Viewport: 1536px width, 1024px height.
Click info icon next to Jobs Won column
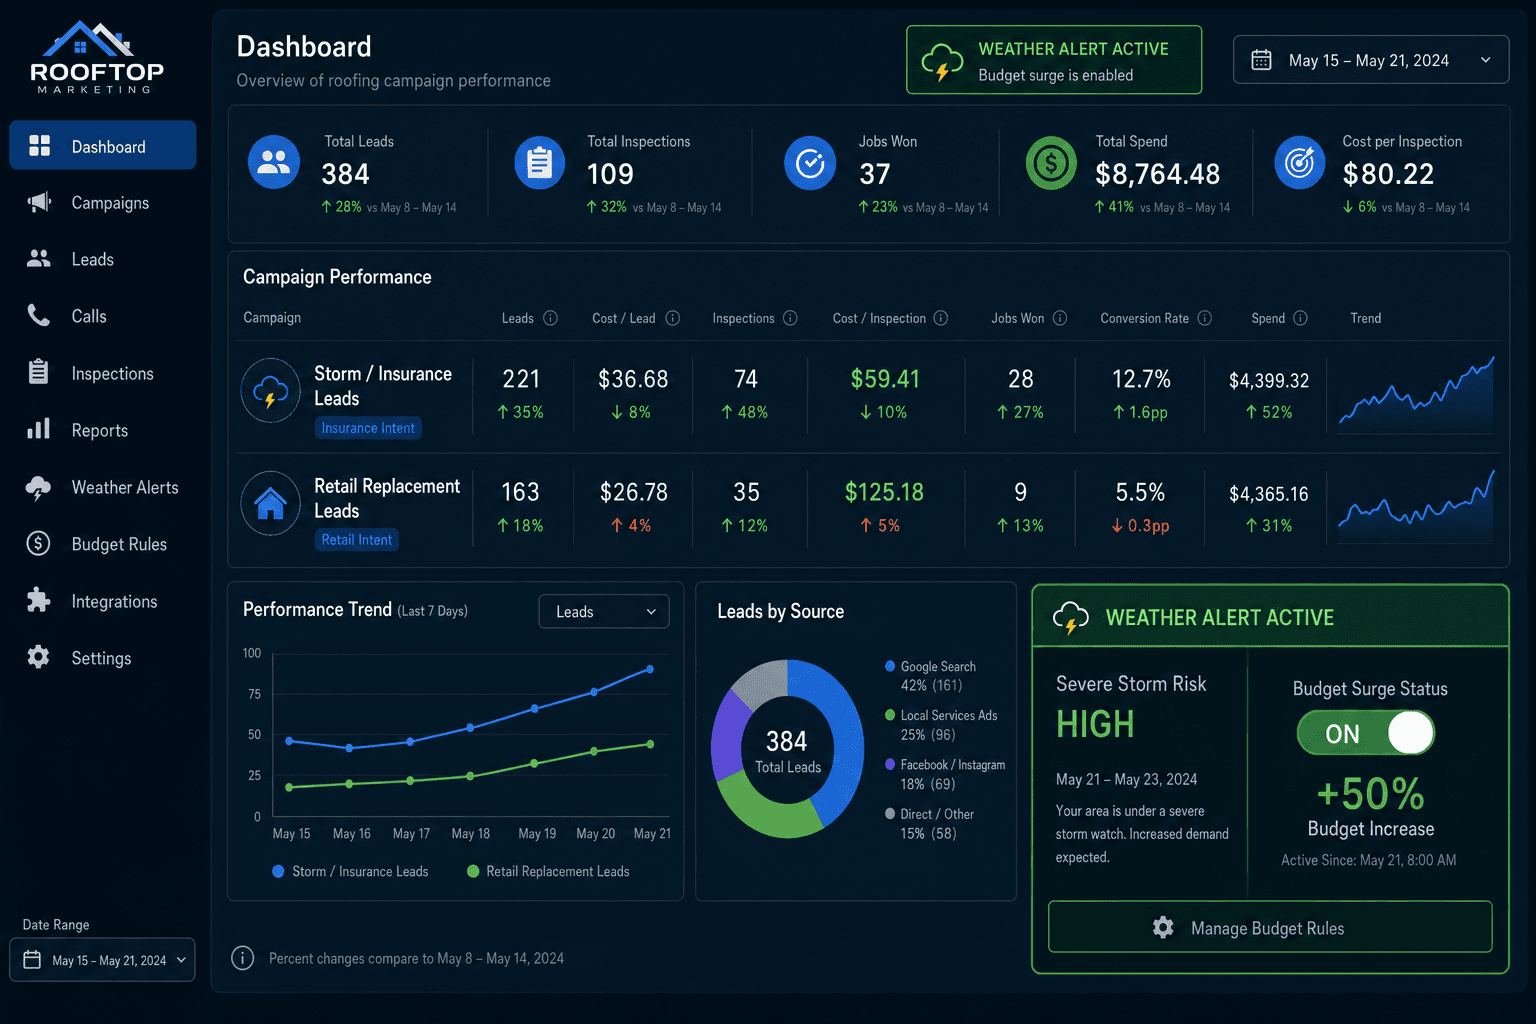(1060, 318)
